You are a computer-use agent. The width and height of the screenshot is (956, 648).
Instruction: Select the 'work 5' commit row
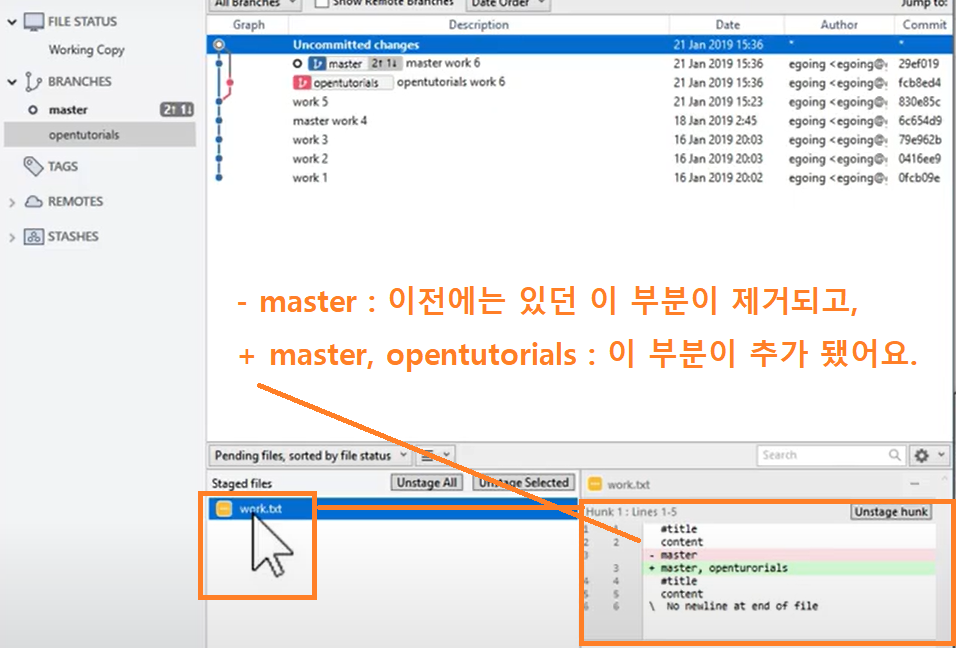(580, 102)
